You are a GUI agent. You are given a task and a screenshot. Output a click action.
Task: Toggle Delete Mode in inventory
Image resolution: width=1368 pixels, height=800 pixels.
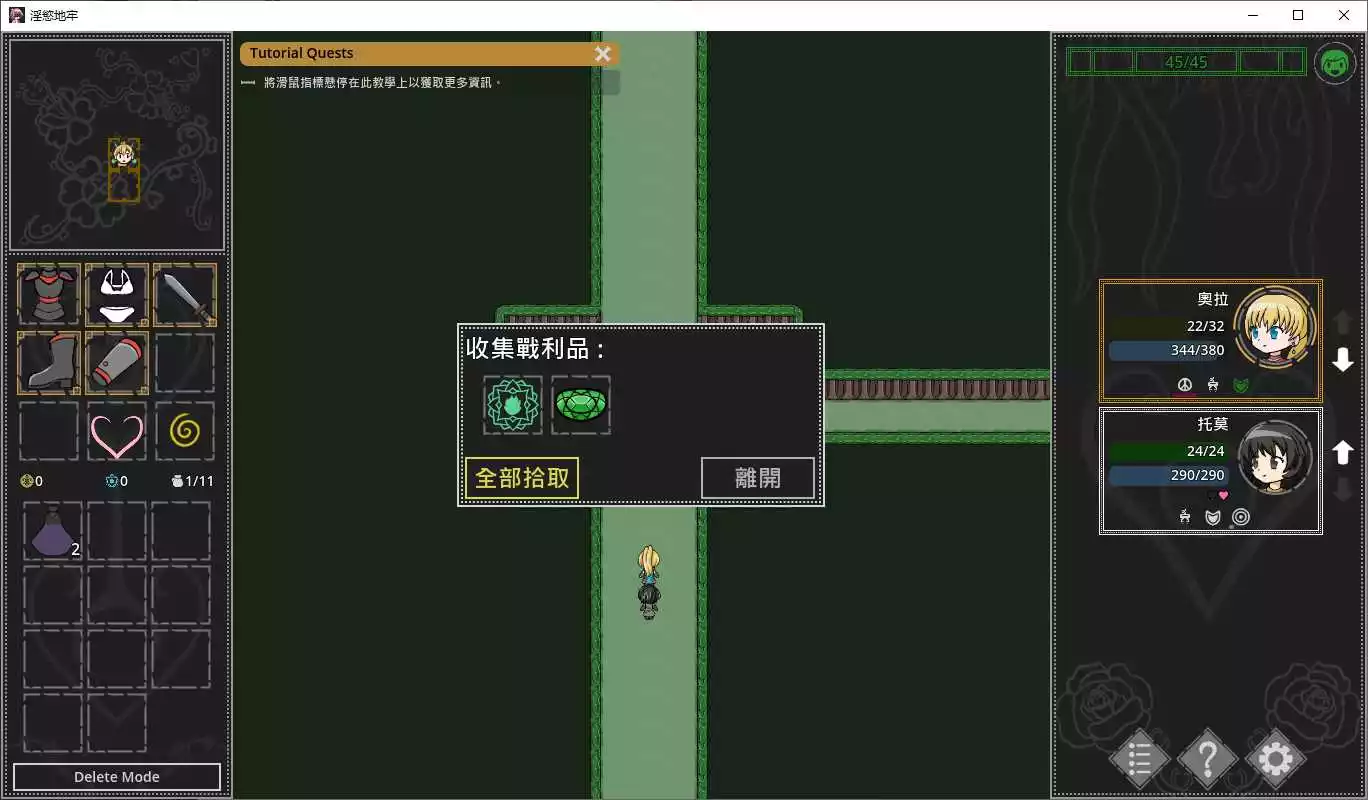[117, 777]
